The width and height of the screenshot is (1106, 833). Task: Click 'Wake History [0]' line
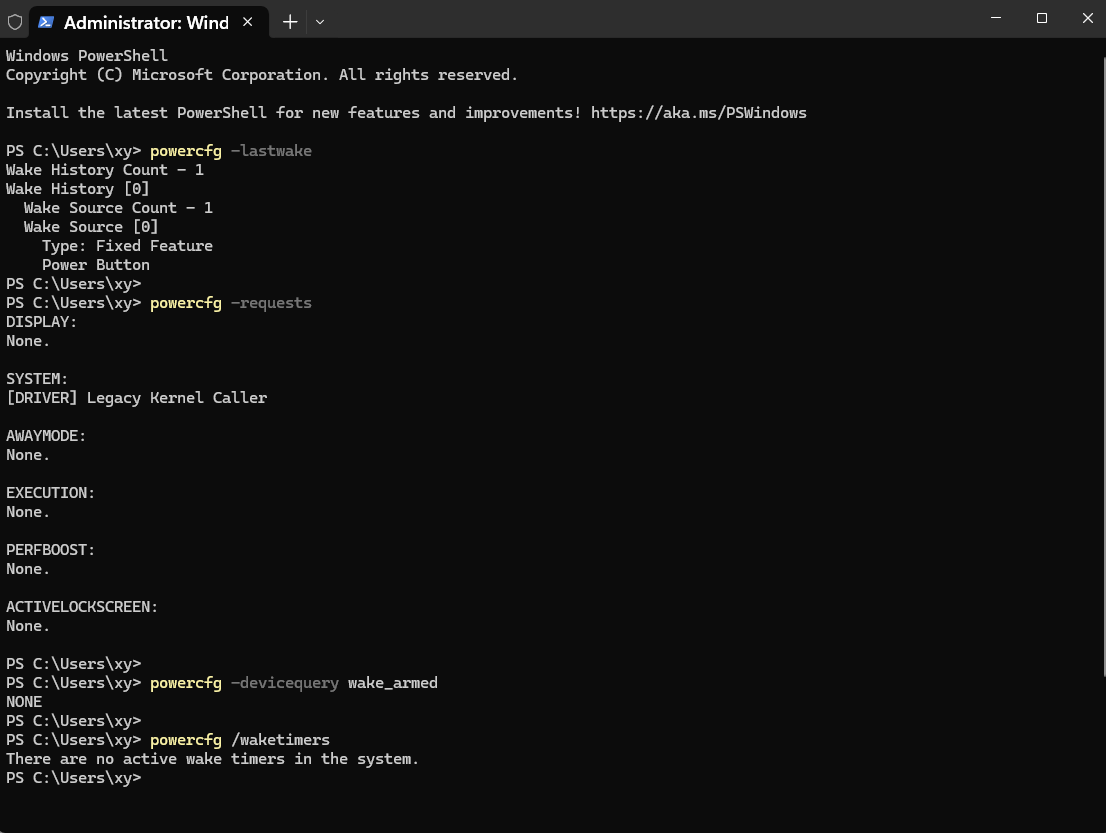coord(78,189)
